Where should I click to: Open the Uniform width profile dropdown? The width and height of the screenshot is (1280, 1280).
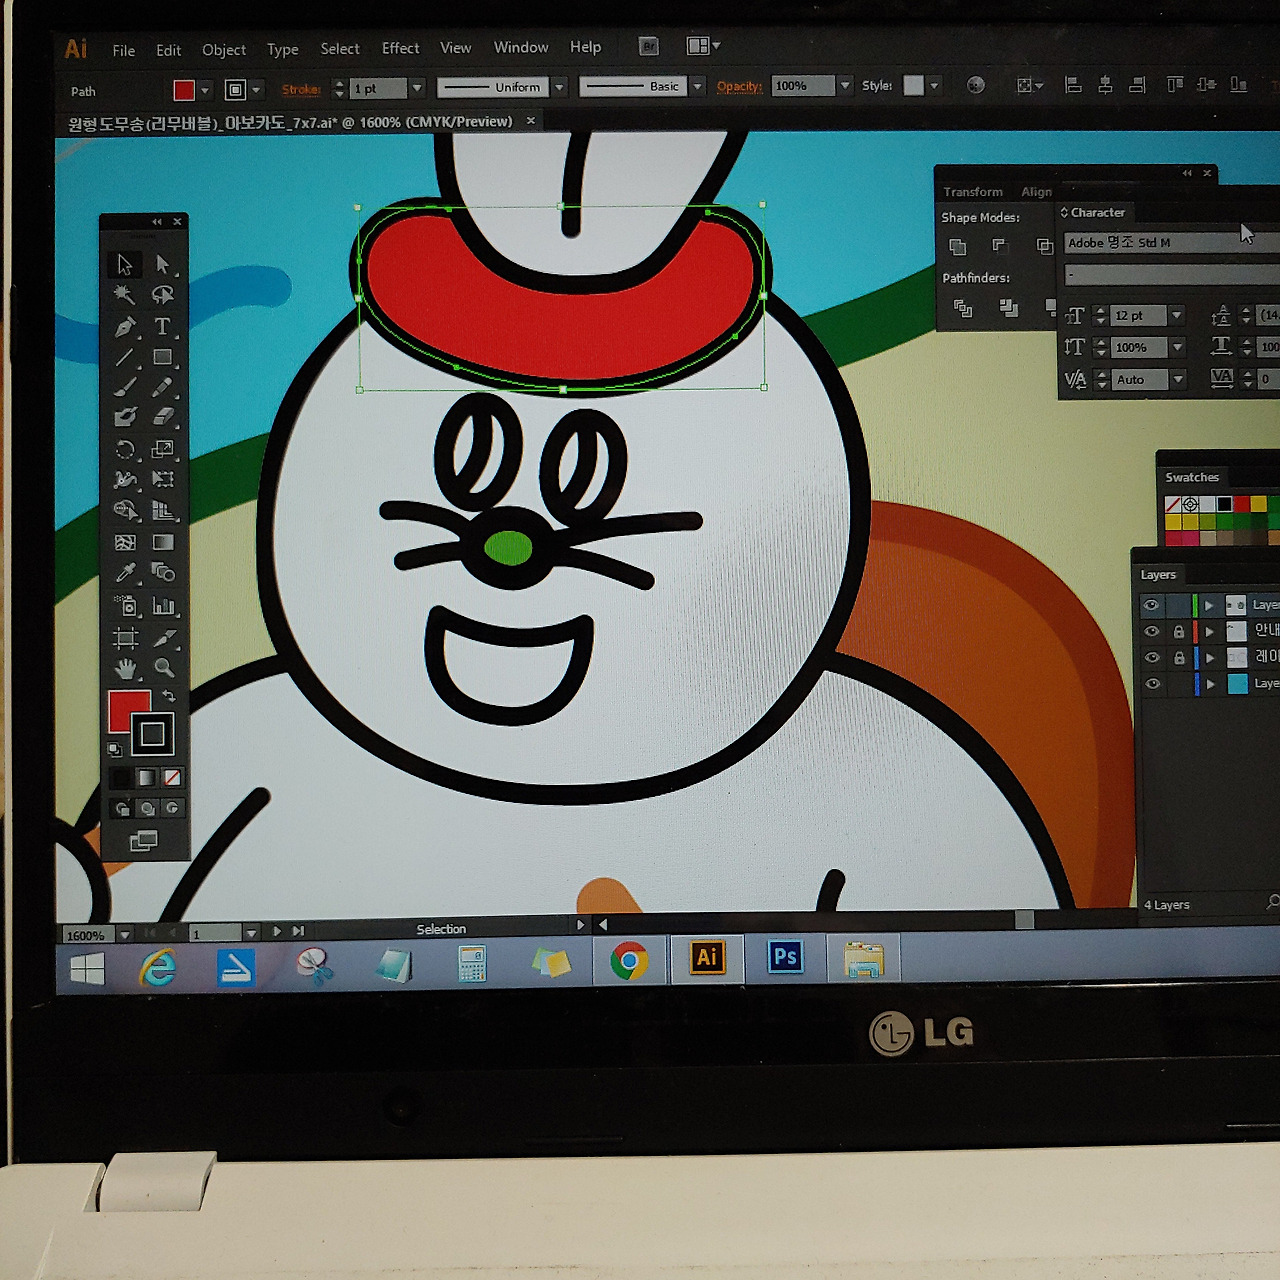tap(559, 87)
